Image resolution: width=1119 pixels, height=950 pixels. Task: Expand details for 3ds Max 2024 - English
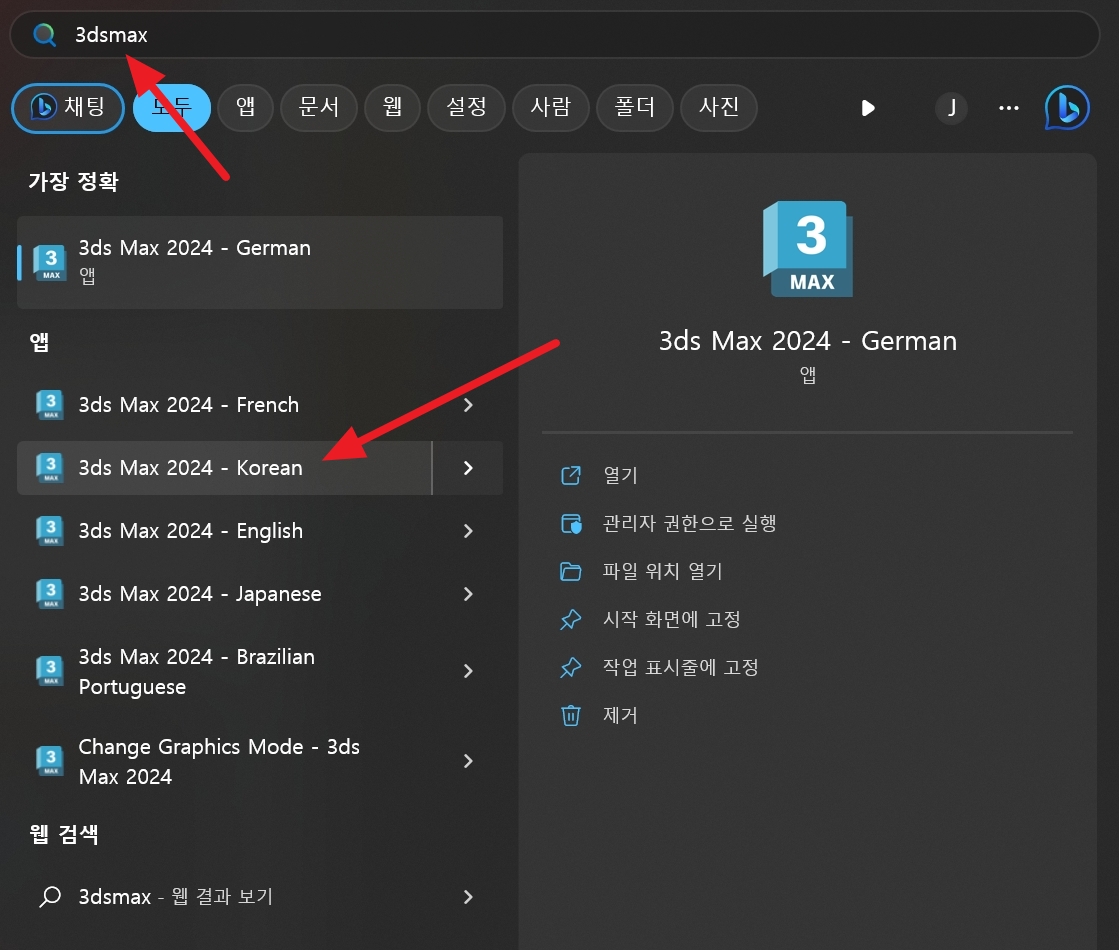(468, 530)
